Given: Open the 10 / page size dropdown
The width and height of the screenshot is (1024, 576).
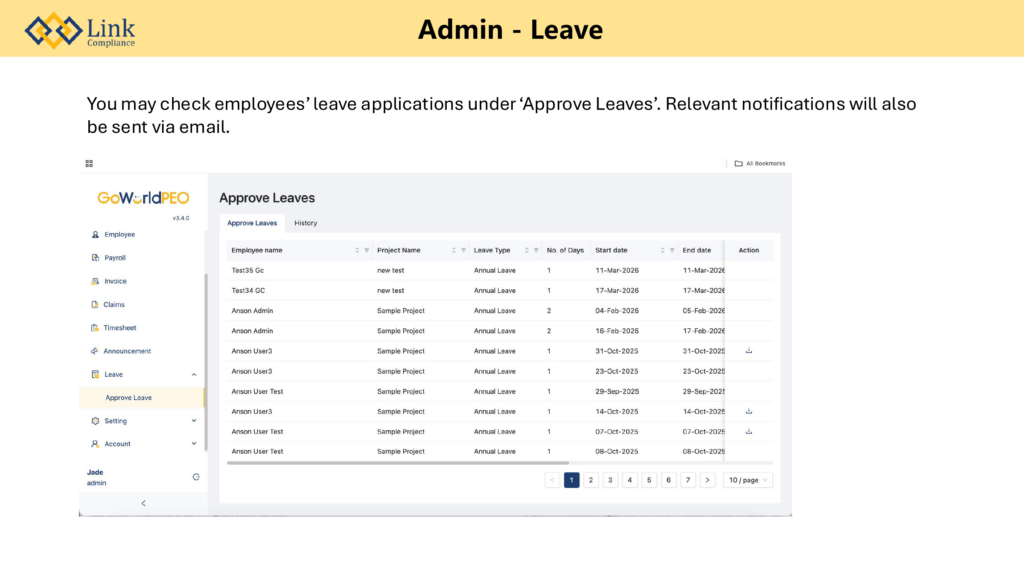Looking at the screenshot, I should [748, 480].
